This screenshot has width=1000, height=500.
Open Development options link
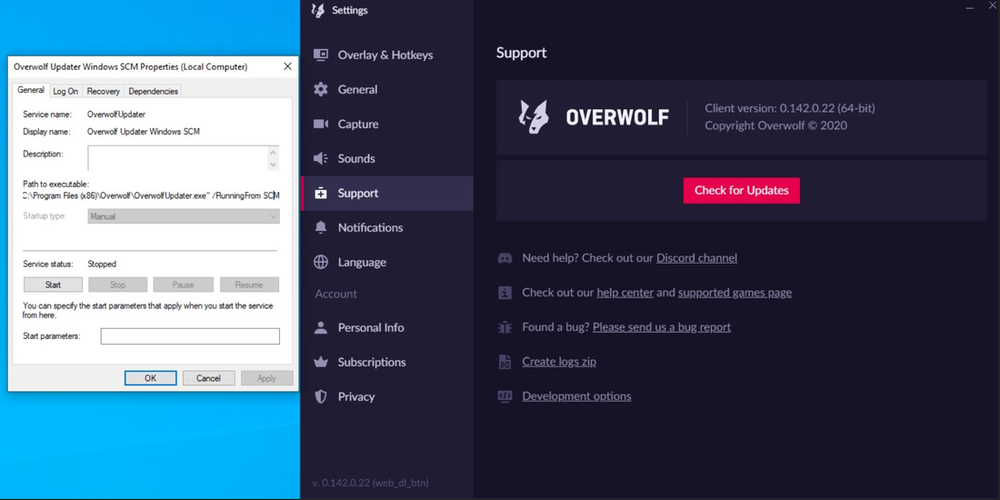click(x=577, y=396)
